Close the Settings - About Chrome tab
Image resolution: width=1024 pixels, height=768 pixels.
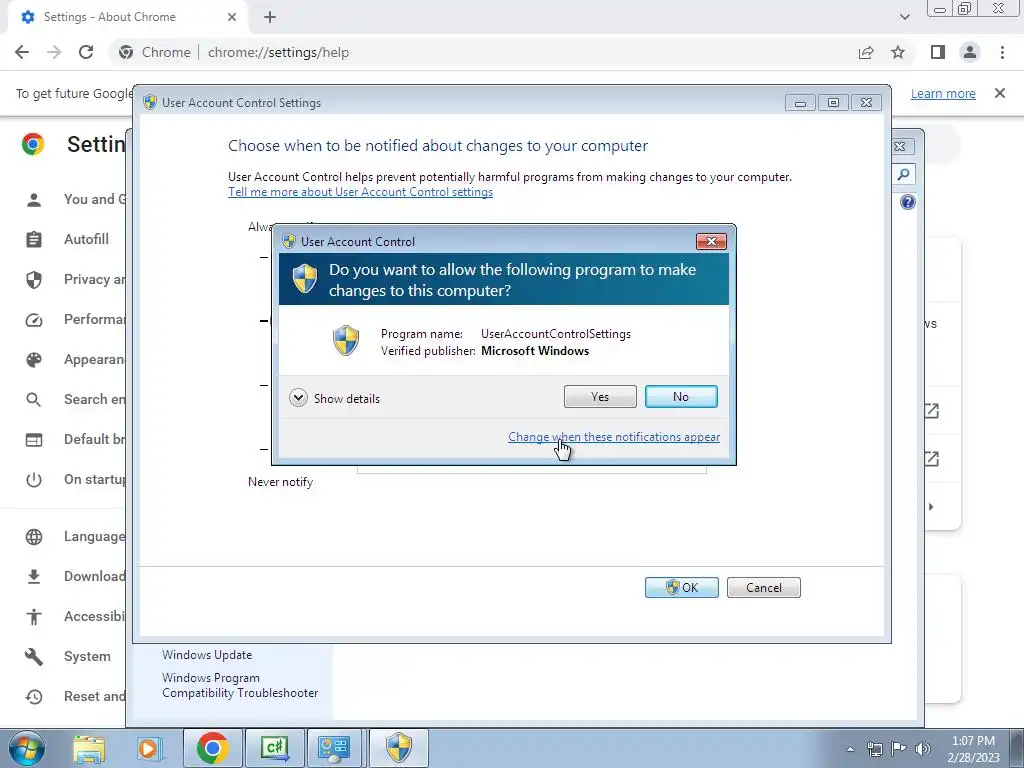tap(232, 17)
